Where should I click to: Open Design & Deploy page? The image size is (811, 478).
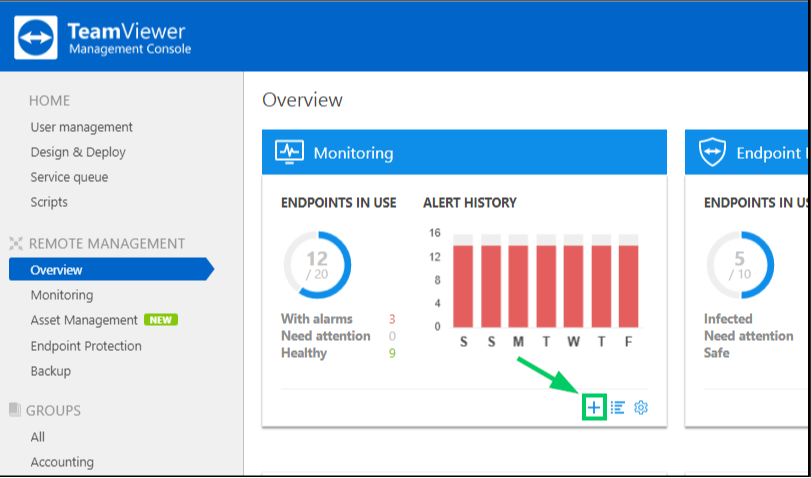(x=78, y=152)
